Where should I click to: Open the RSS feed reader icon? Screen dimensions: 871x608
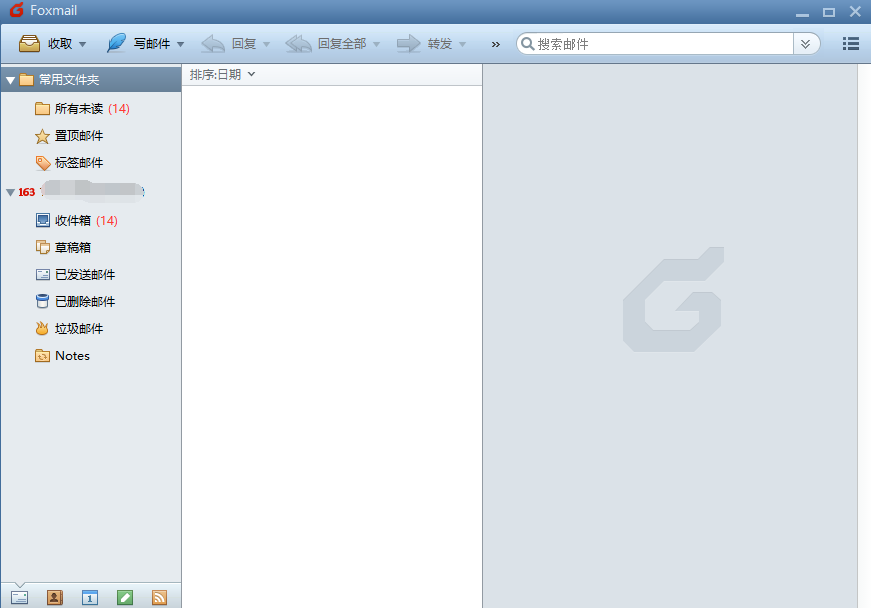159,597
